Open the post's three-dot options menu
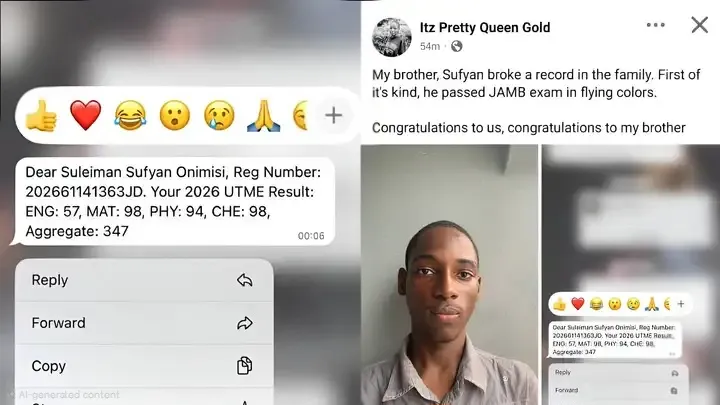Image resolution: width=720 pixels, height=405 pixels. pyautogui.click(x=655, y=25)
